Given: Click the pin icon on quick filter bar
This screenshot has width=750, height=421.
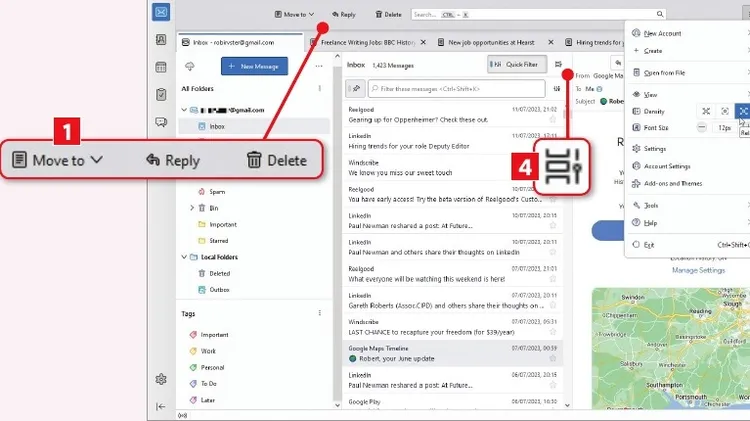Looking at the screenshot, I should 356,89.
